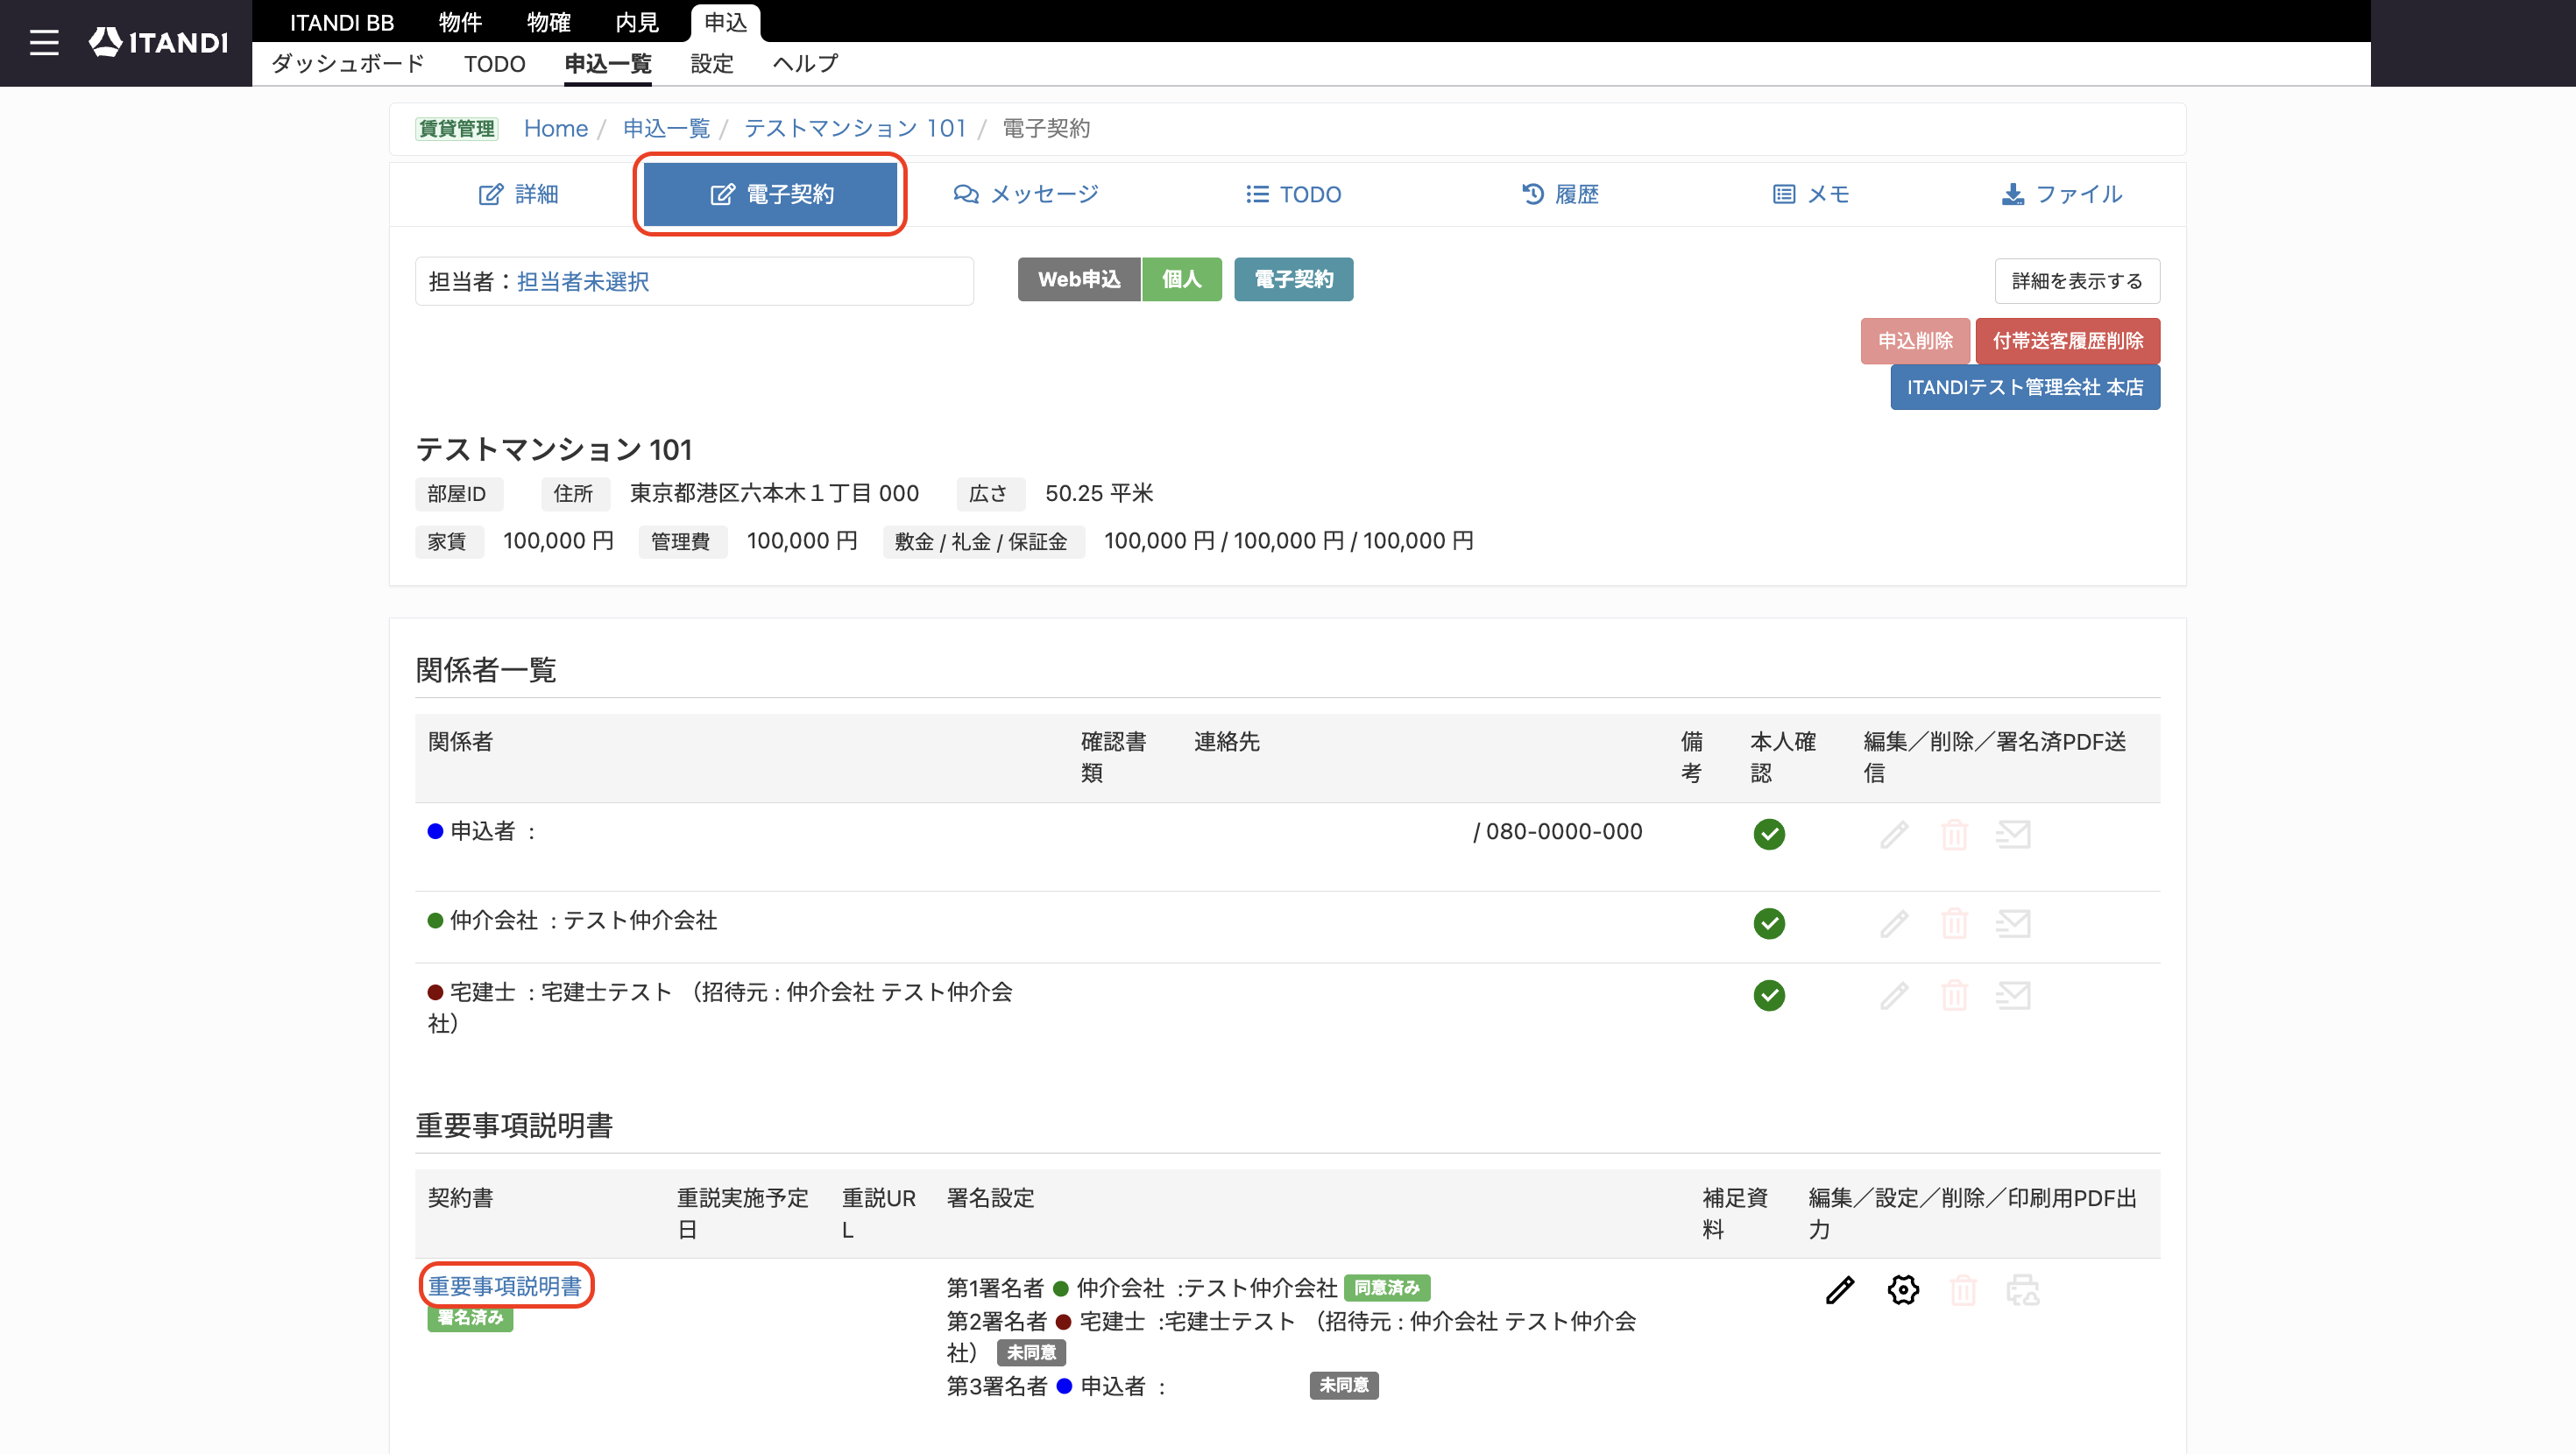Click the 本人確認 checkmark for 宅建士
Image resolution: width=2576 pixels, height=1454 pixels.
tap(1769, 995)
